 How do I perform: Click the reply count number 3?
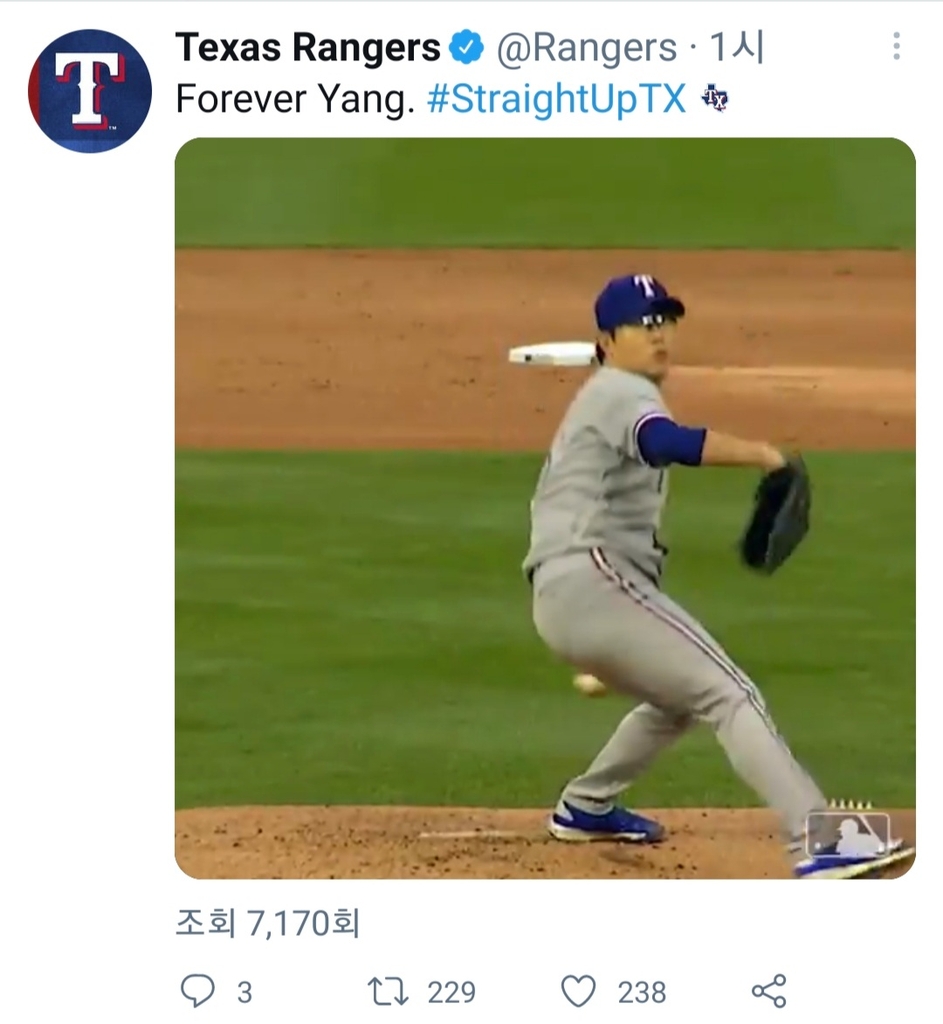point(245,992)
